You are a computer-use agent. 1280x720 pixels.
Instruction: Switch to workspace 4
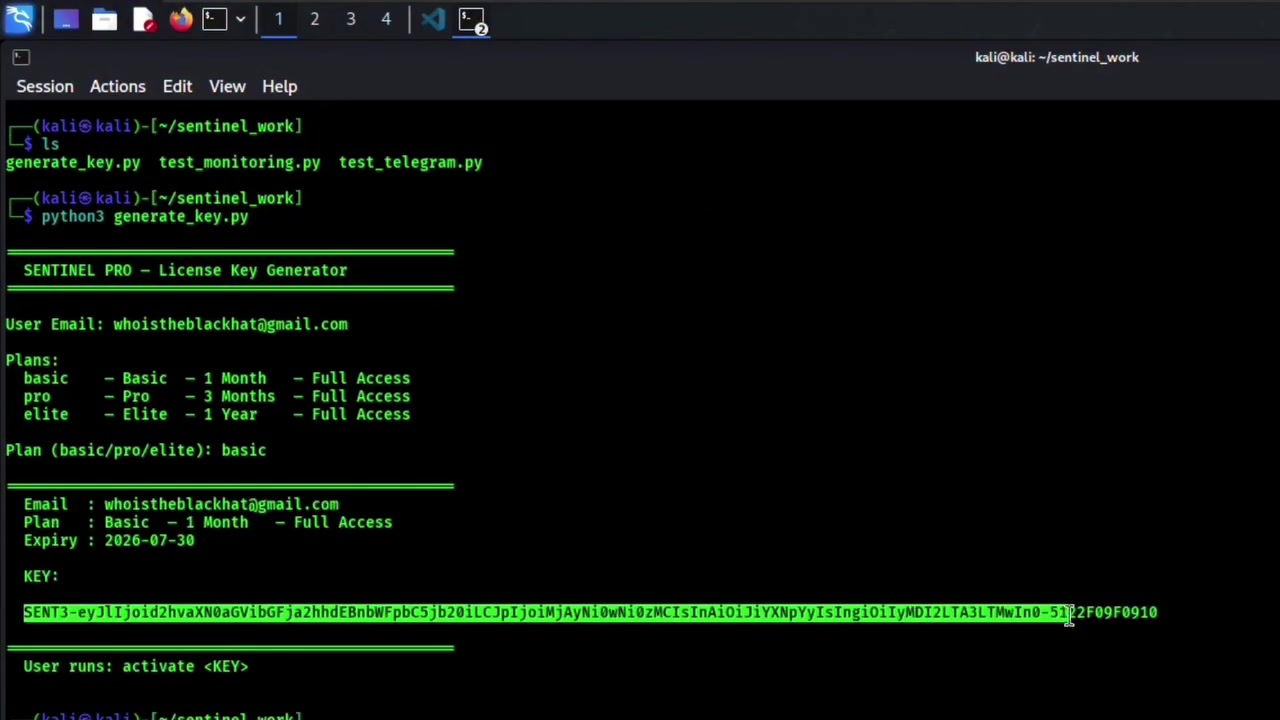click(386, 19)
